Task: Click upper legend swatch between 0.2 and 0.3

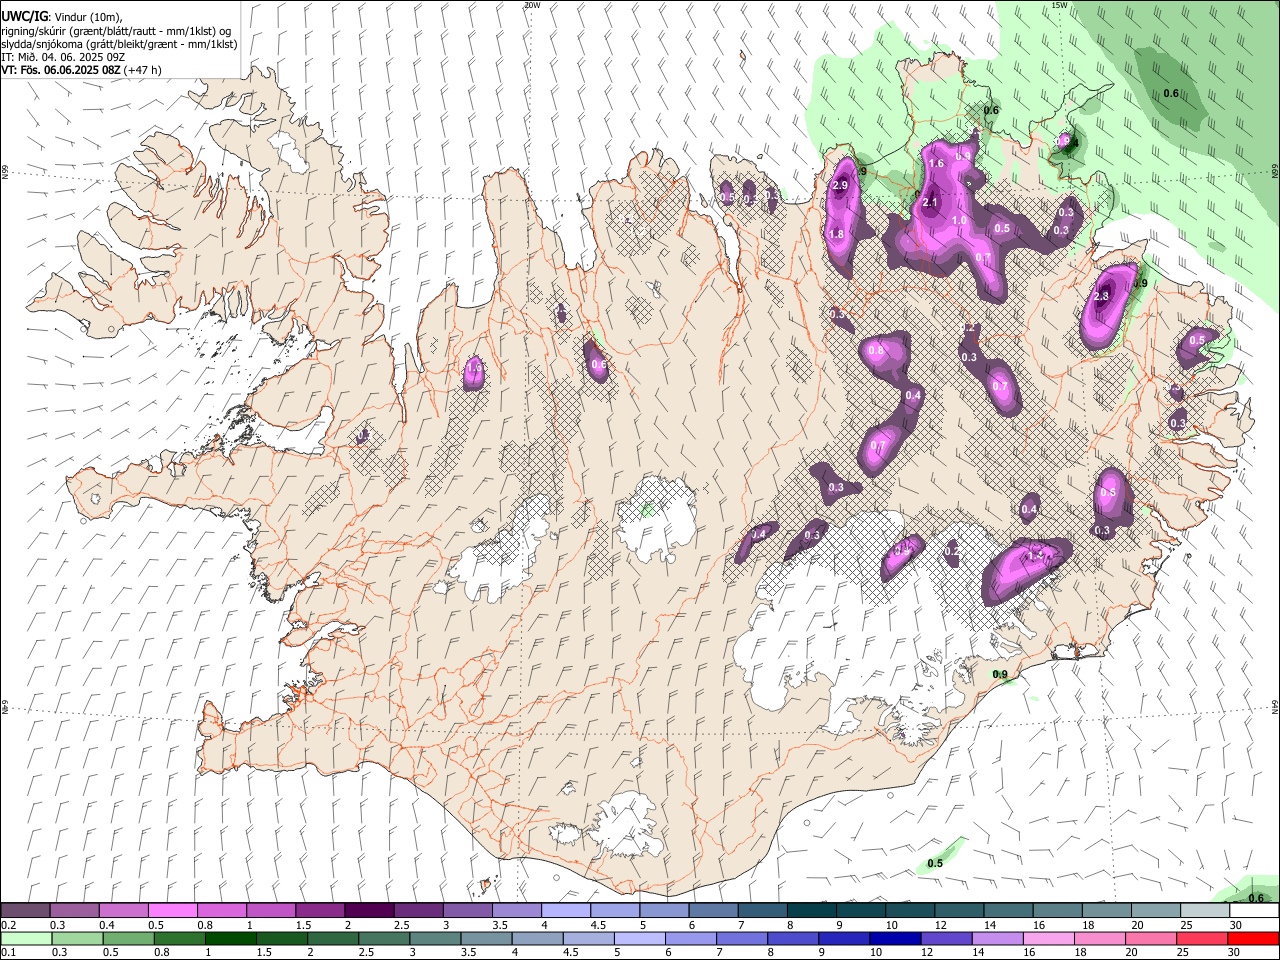Action: pyautogui.click(x=26, y=911)
